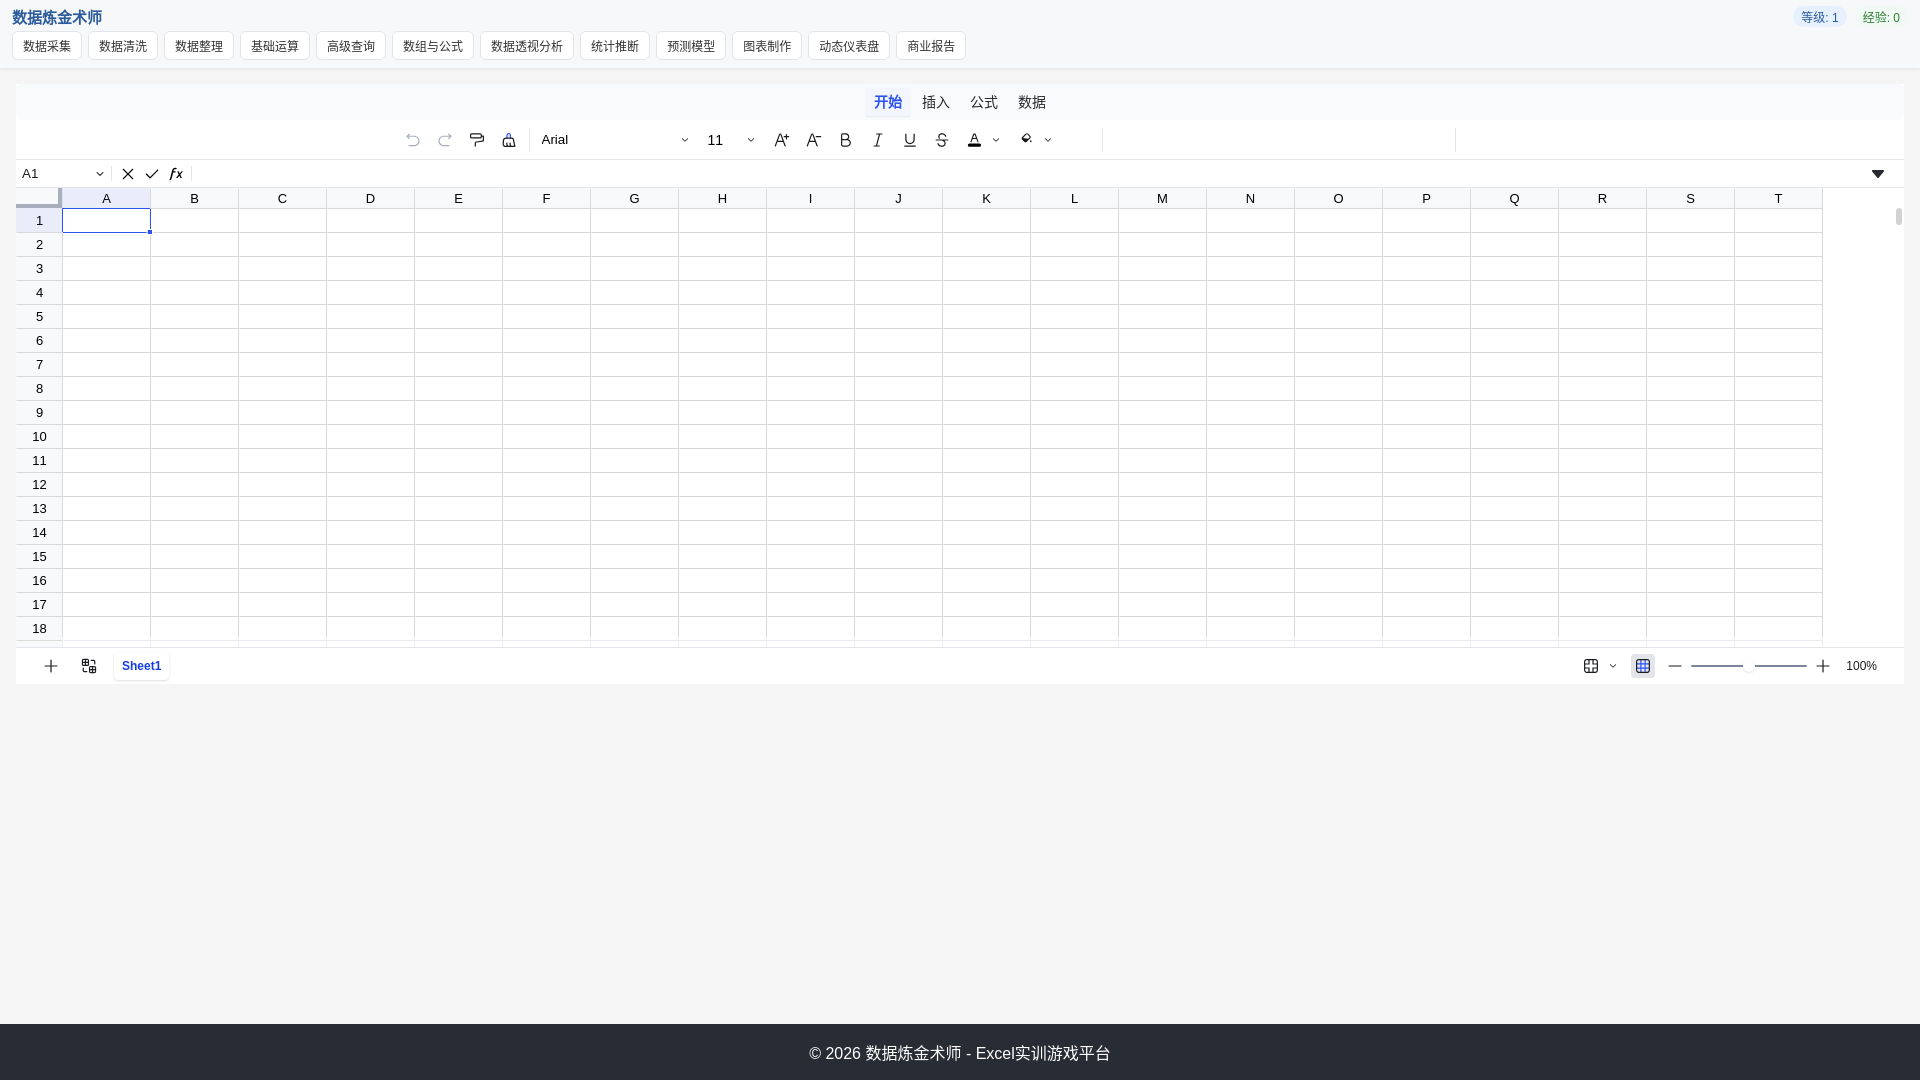The width and height of the screenshot is (1920, 1080).
Task: Zoom in with the plus icon
Action: (x=1823, y=666)
